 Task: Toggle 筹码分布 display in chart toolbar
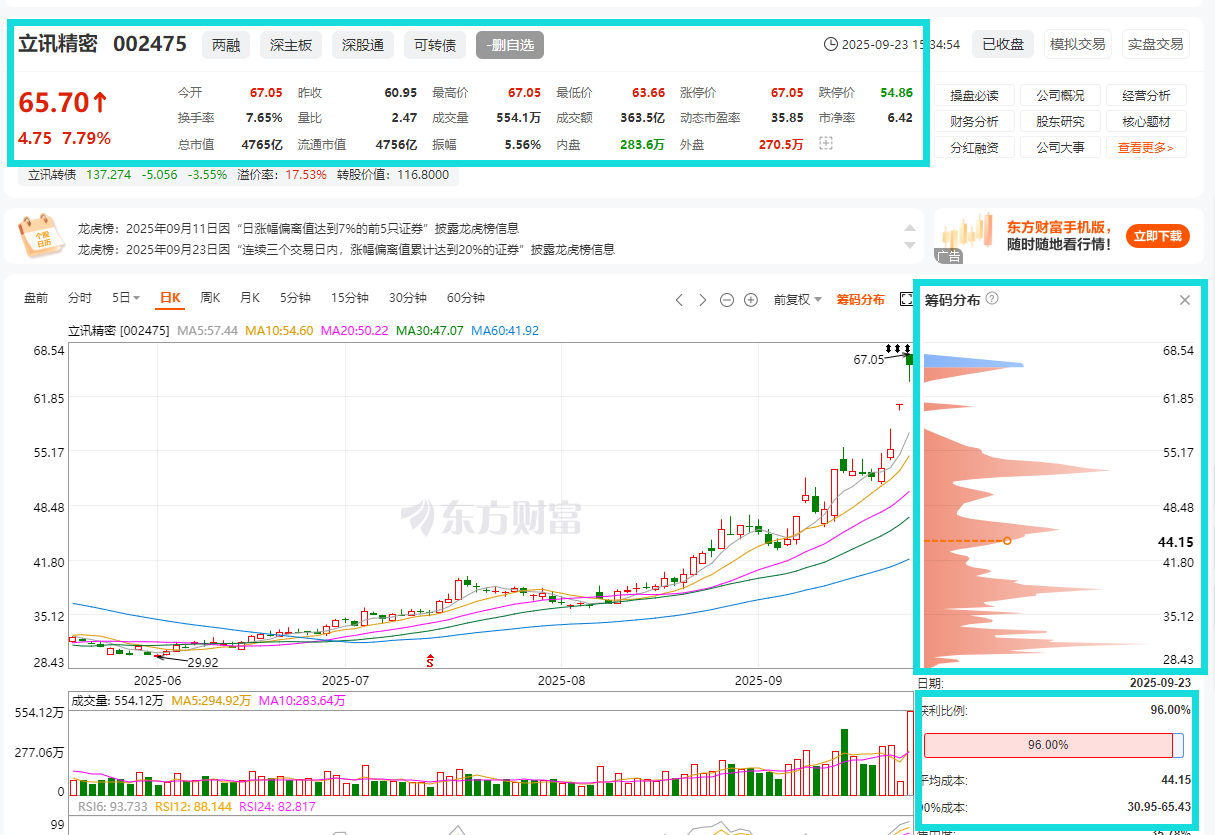861,299
